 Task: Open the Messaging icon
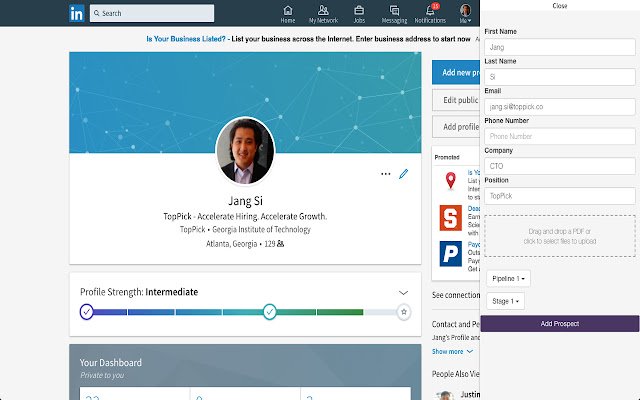coord(394,14)
